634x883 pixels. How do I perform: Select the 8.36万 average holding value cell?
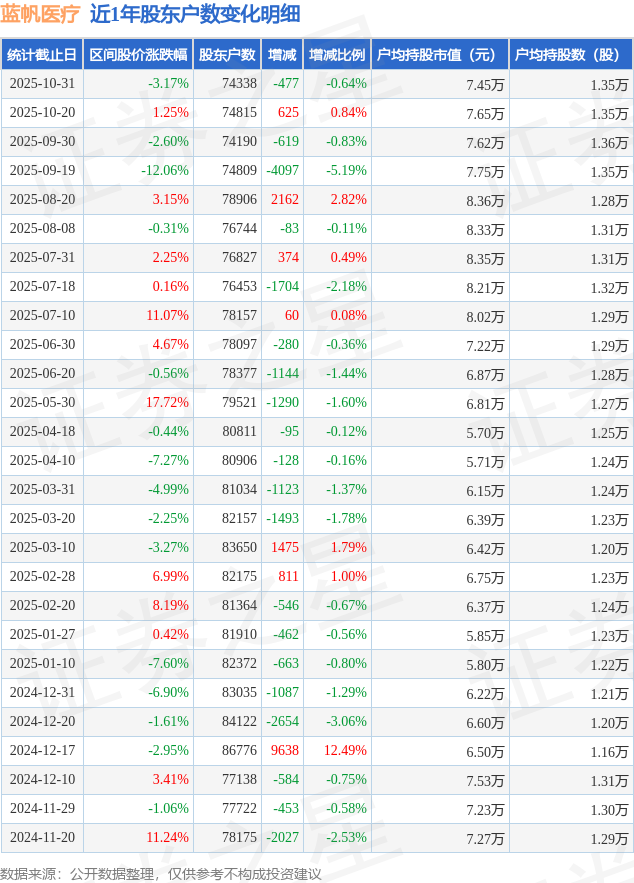point(485,200)
